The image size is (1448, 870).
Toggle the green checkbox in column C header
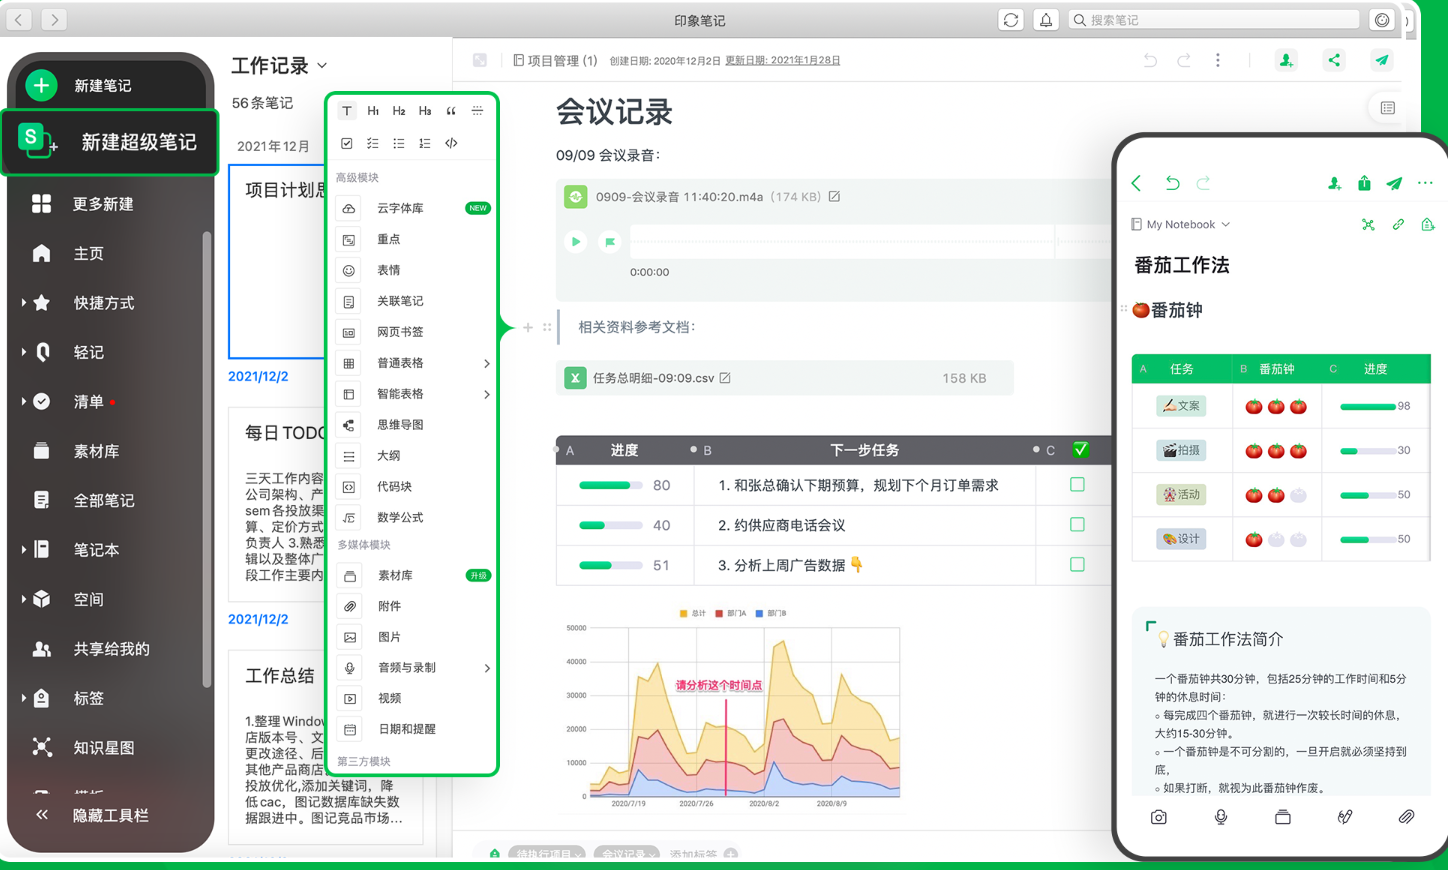pyautogui.click(x=1081, y=450)
